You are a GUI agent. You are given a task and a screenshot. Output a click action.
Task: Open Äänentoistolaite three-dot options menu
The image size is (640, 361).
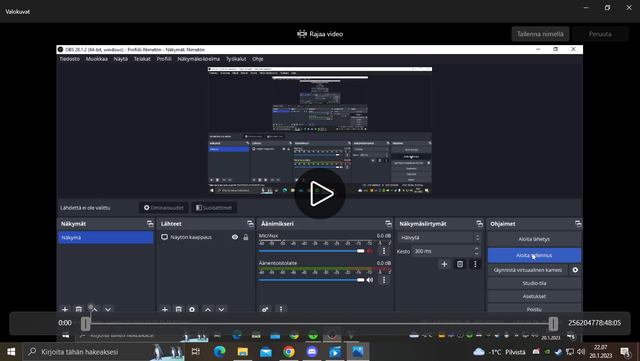tap(384, 280)
